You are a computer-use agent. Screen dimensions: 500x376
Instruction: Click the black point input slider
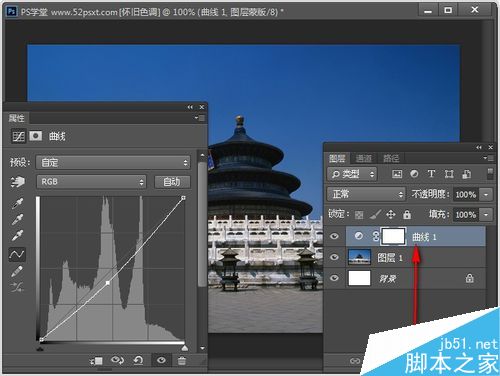click(40, 349)
